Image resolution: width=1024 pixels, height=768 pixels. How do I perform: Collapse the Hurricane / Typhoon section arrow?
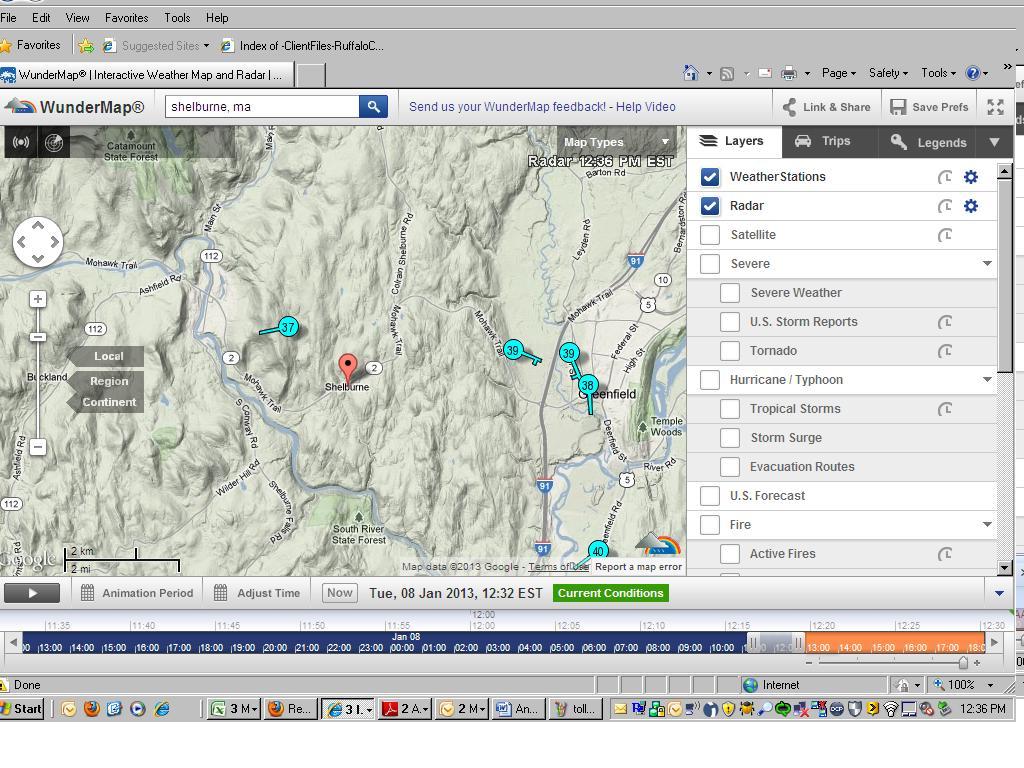pos(987,379)
